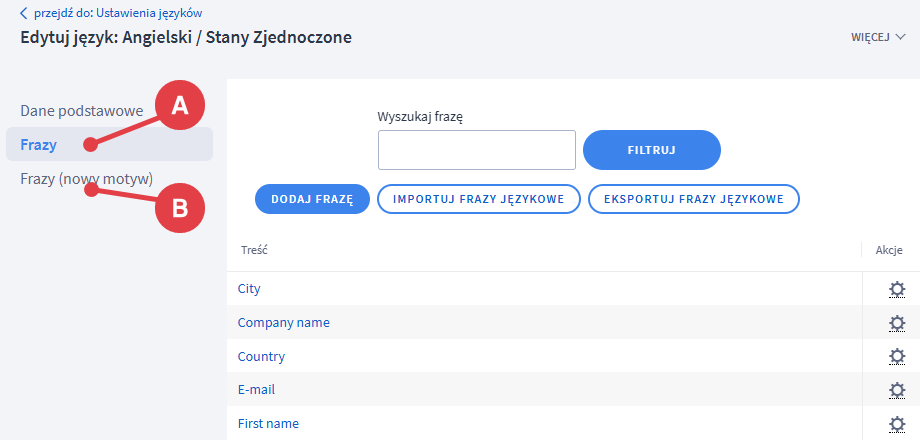Expand the WIĘCEJ dropdown menu
The height and width of the screenshot is (440, 920).
point(877,37)
